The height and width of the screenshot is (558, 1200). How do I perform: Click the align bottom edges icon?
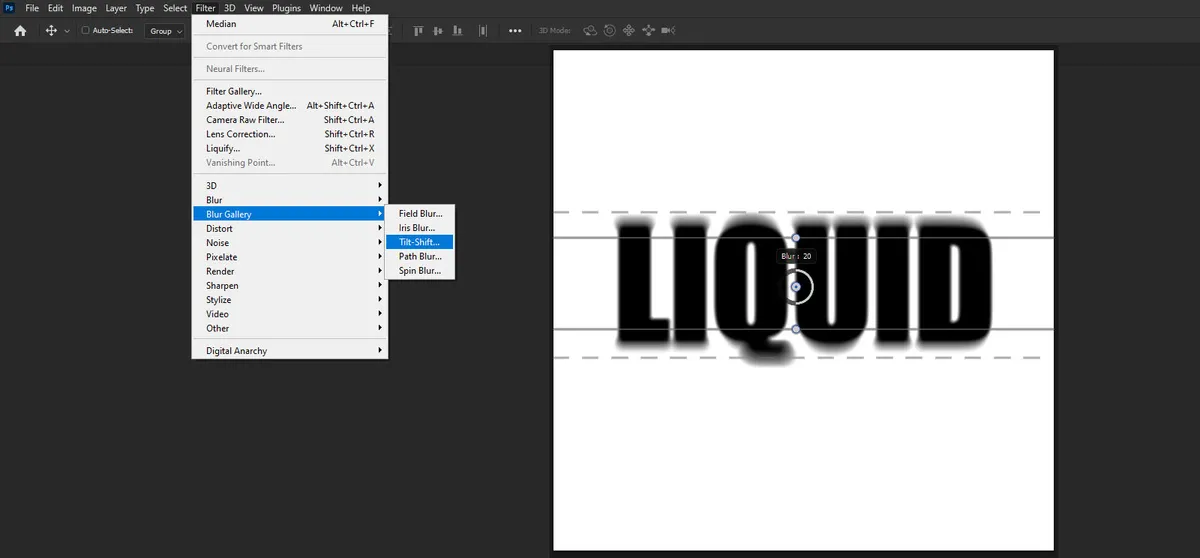point(458,31)
